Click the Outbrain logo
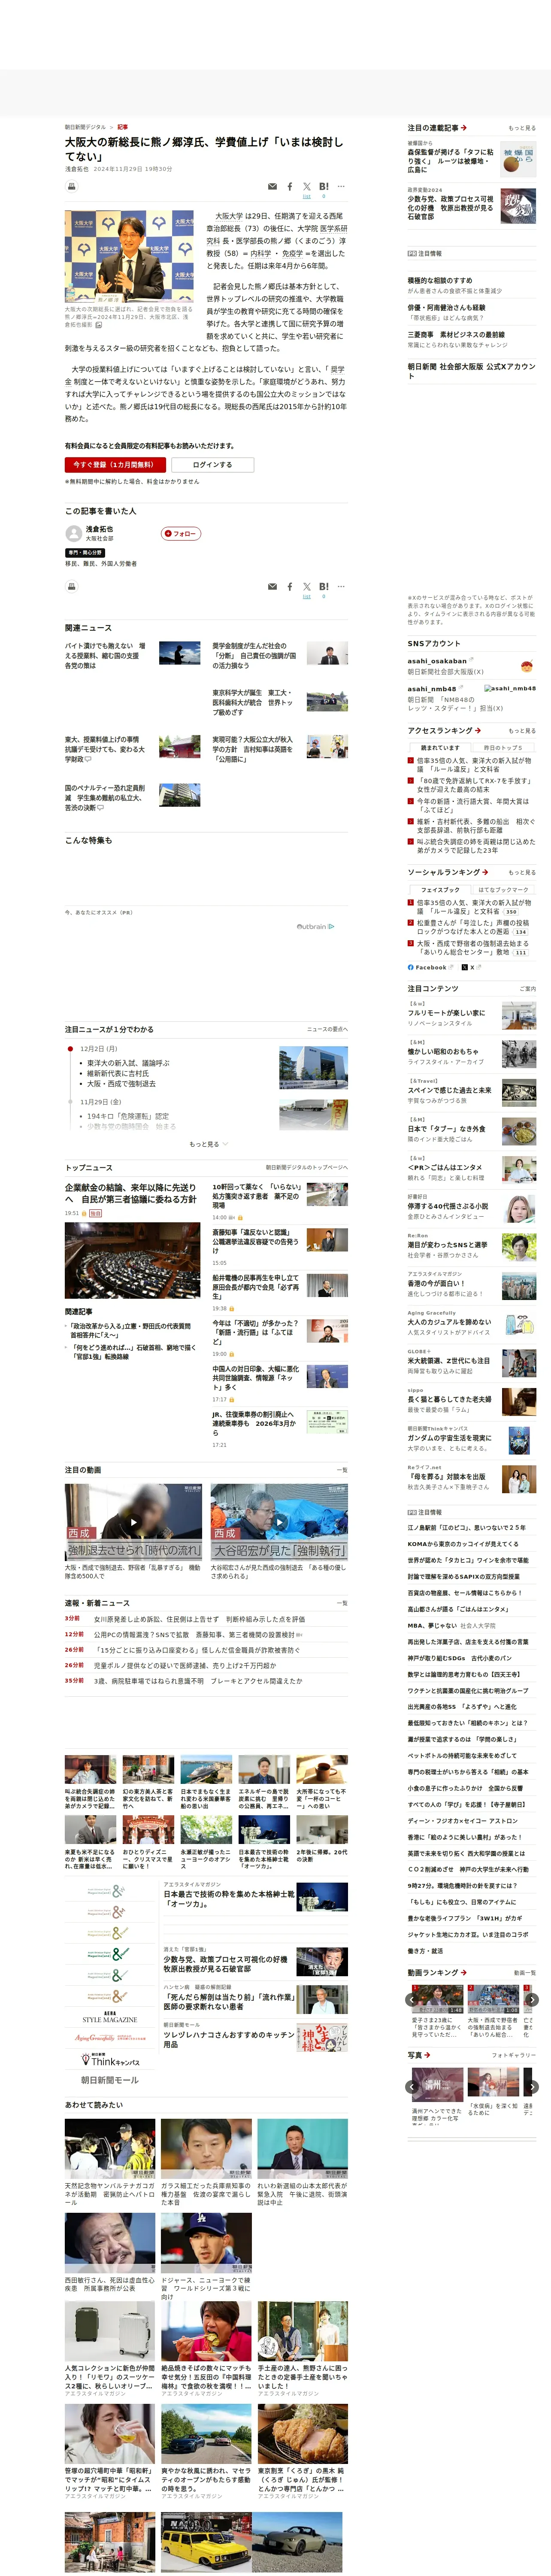Image resolution: width=551 pixels, height=2576 pixels. coord(316,926)
